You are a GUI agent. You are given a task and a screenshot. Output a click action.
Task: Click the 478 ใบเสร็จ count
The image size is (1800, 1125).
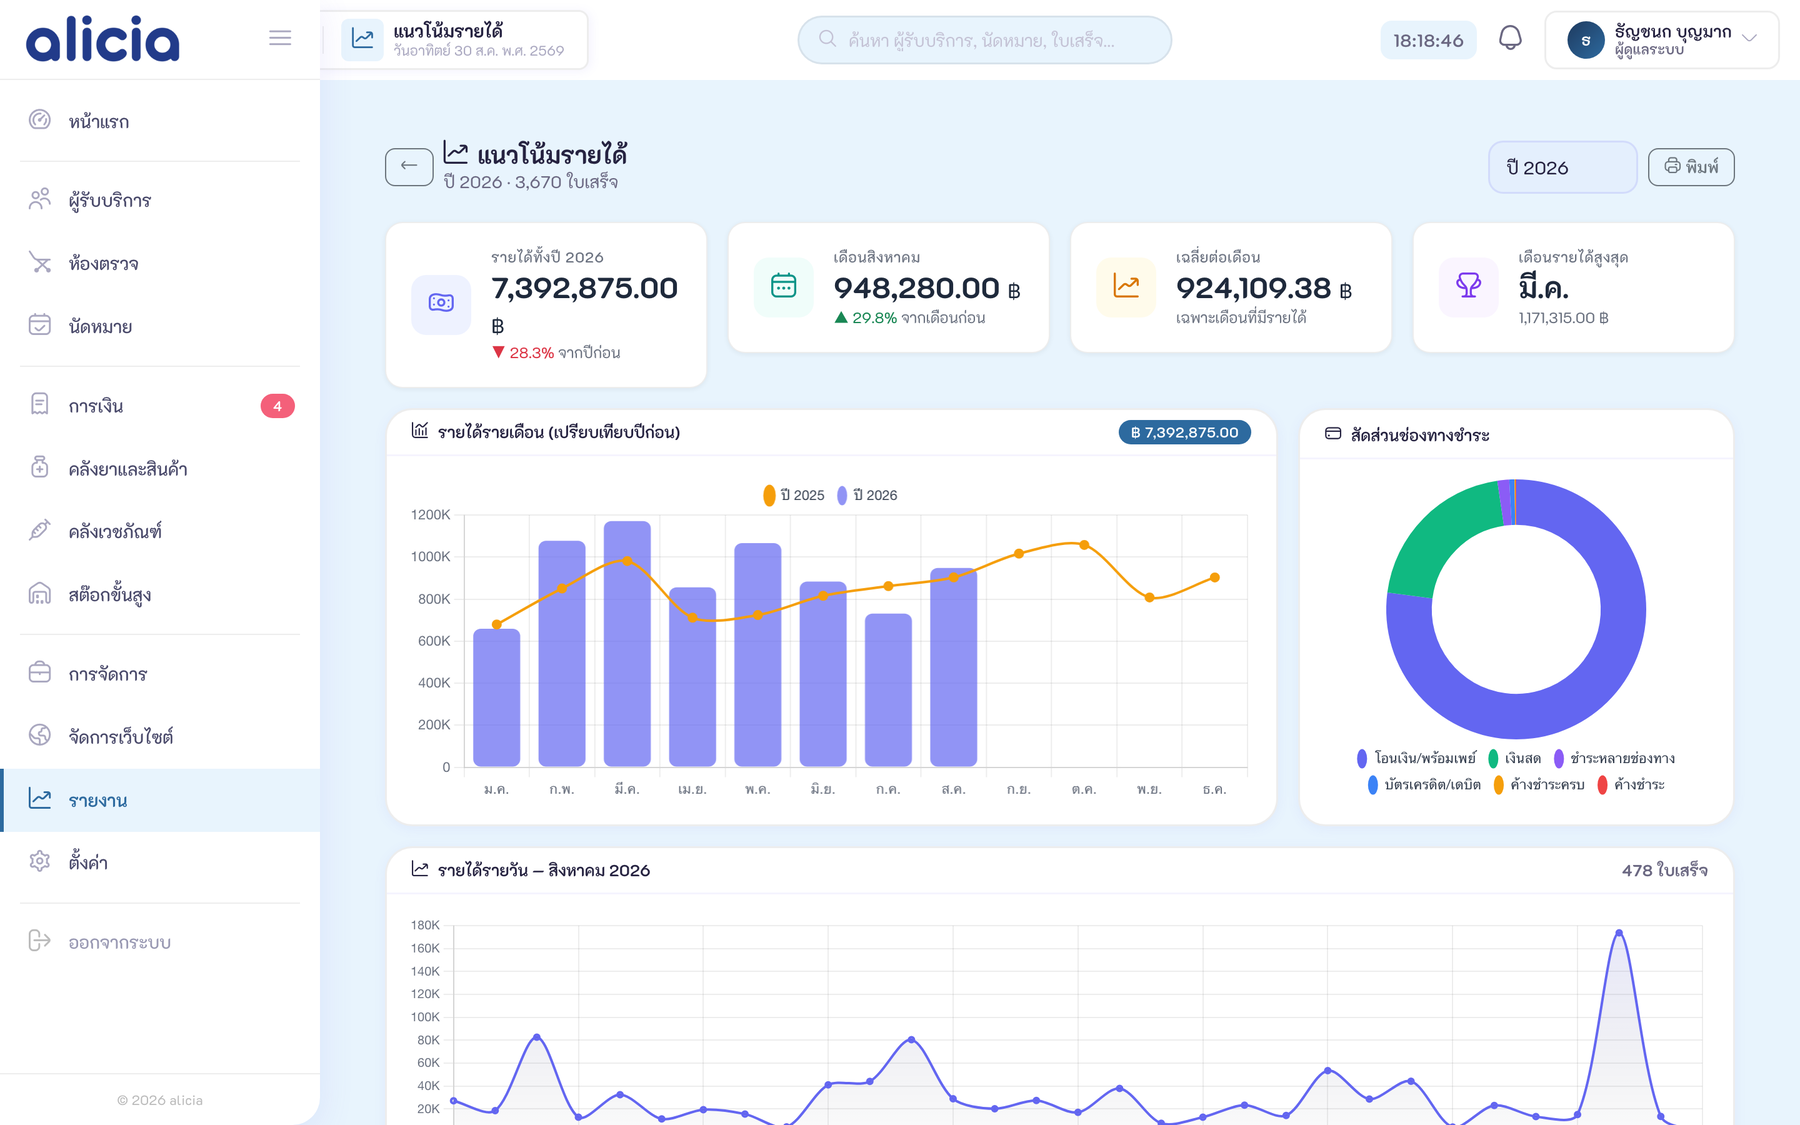click(1664, 870)
